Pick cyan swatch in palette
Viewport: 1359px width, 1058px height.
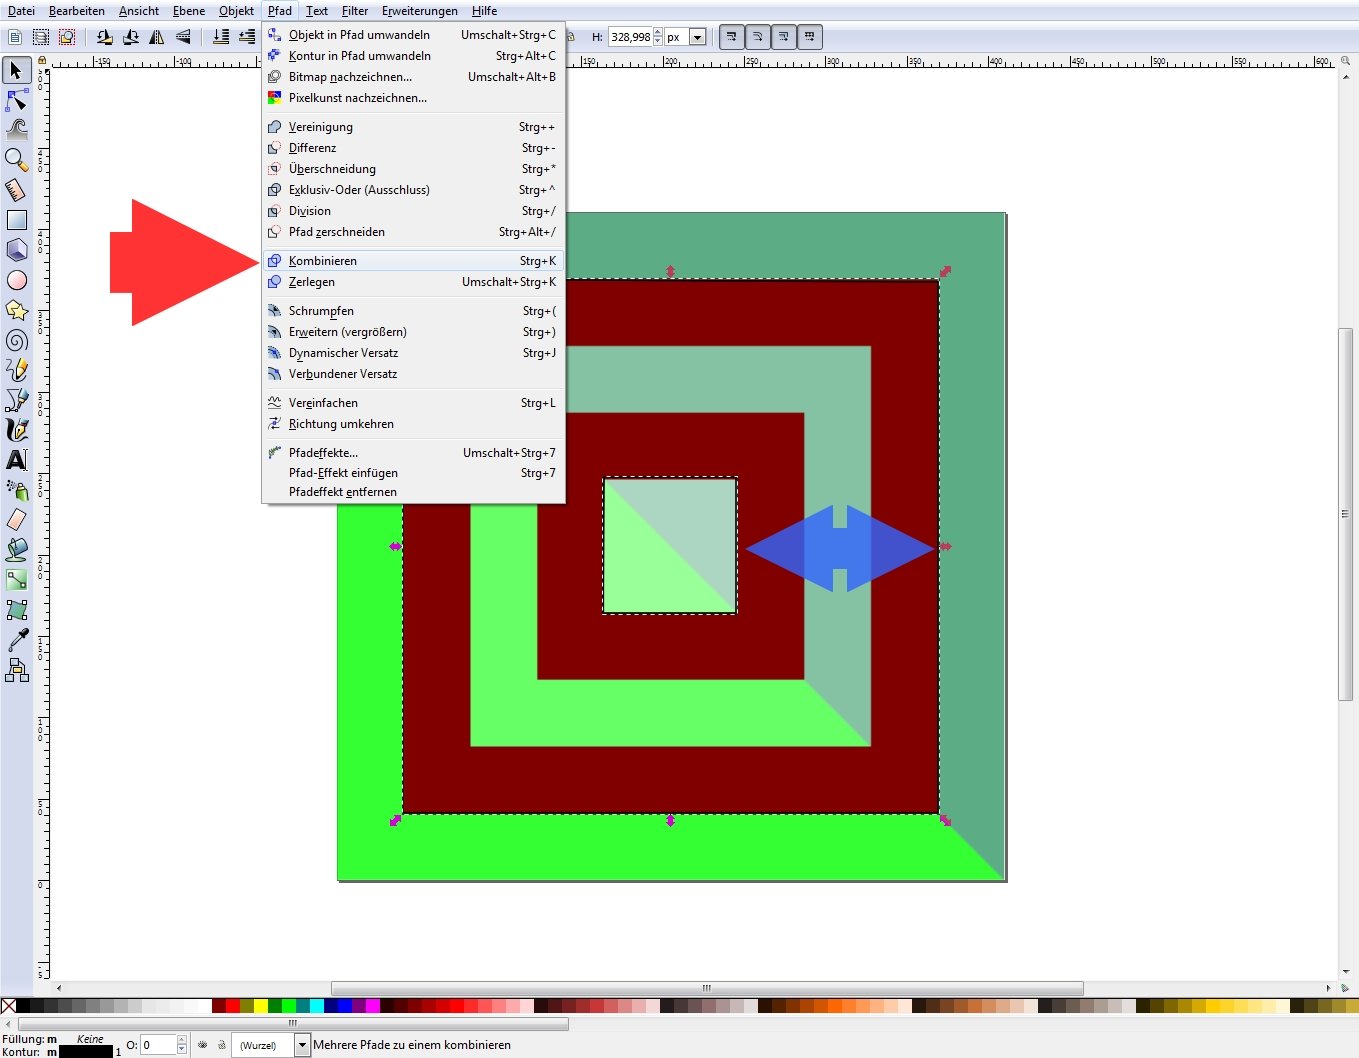(316, 1005)
